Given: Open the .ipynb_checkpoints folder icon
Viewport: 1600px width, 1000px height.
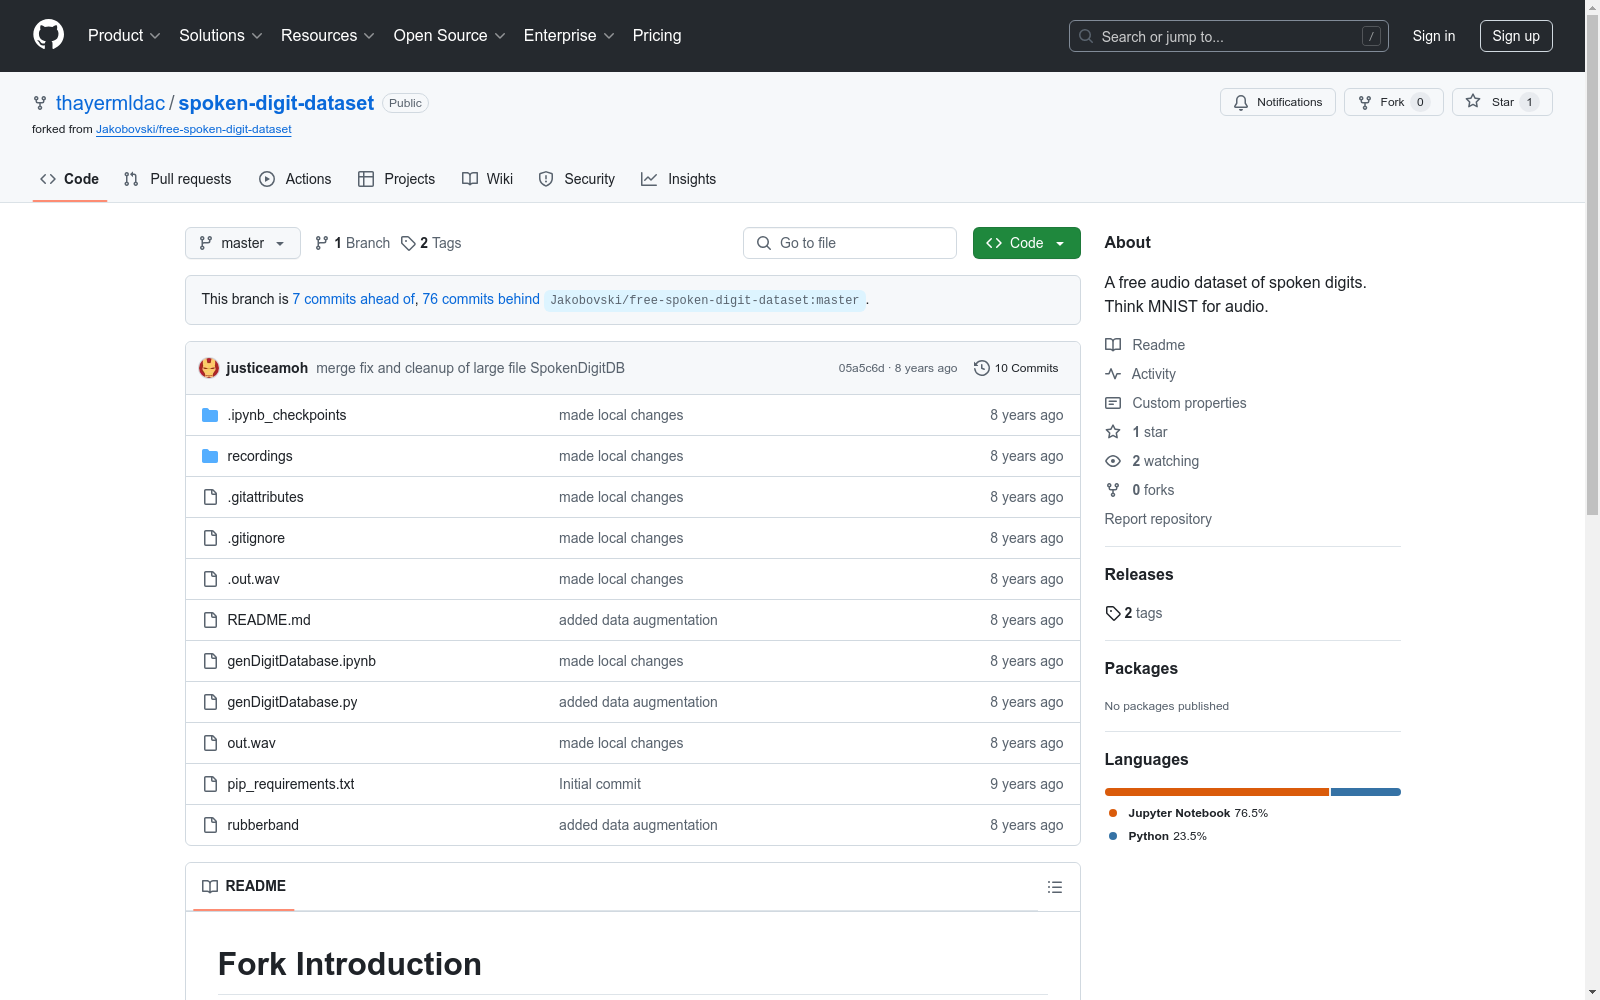Looking at the screenshot, I should pyautogui.click(x=210, y=415).
